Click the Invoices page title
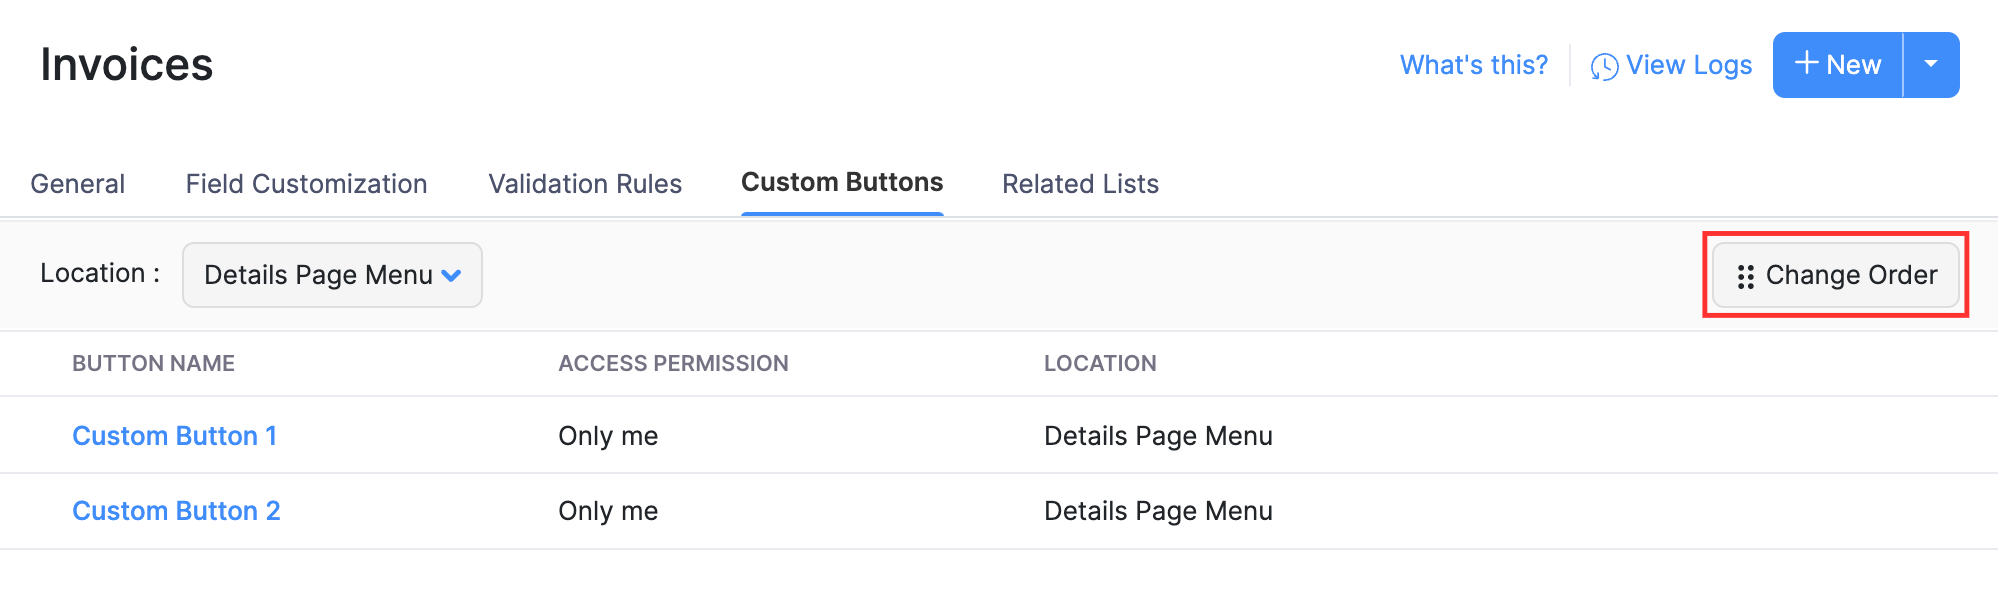The height and width of the screenshot is (616, 1998). (x=127, y=64)
